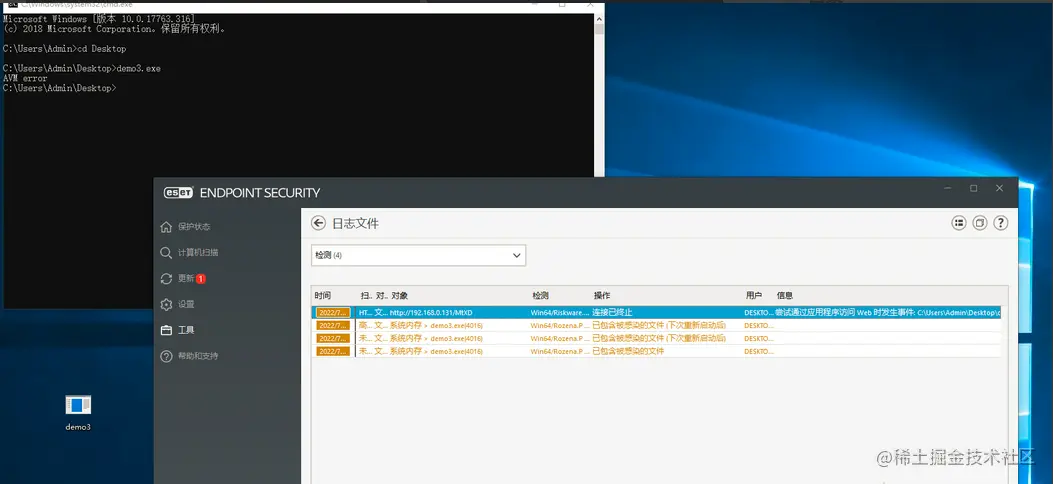Click the 连接已终止 action cell
The image size is (1053, 484).
pyautogui.click(x=612, y=312)
